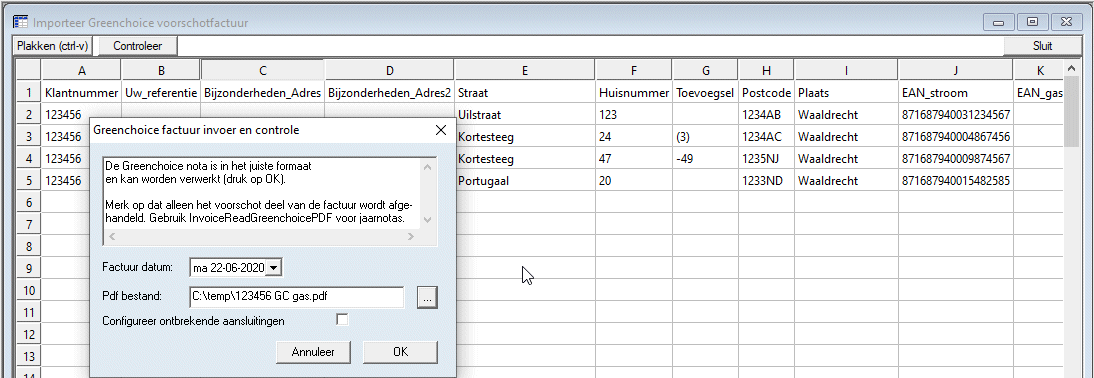The image size is (1094, 378).
Task: Select column H header
Action: pos(766,70)
